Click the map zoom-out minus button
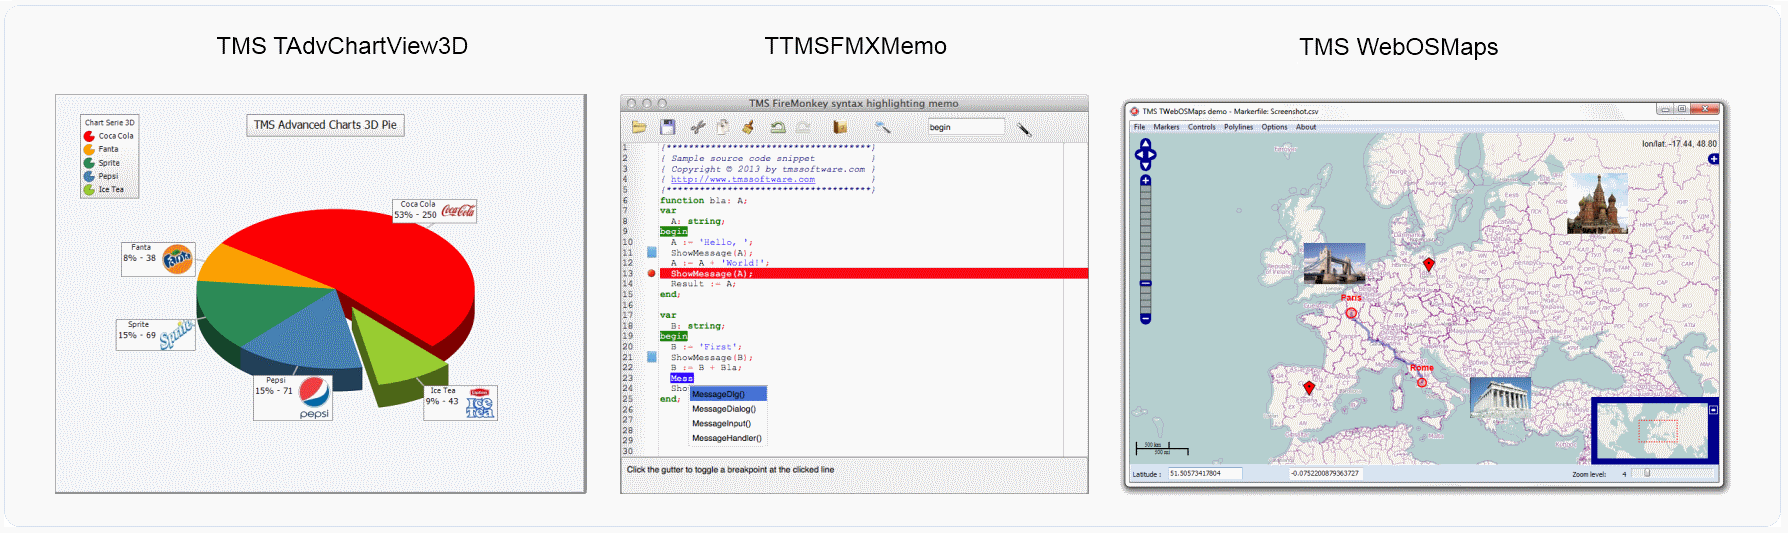 pyautogui.click(x=1146, y=319)
